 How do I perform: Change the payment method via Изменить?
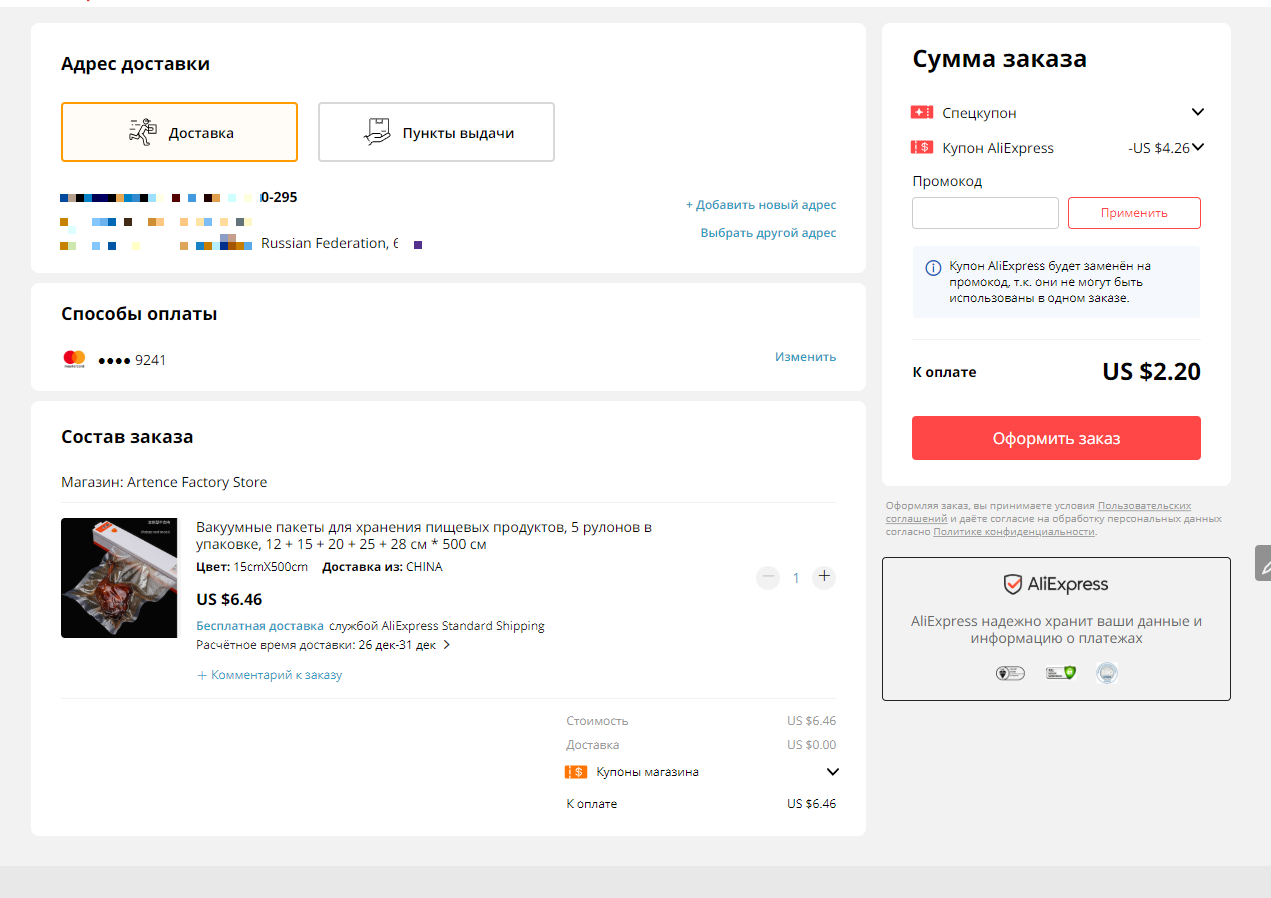coord(805,357)
